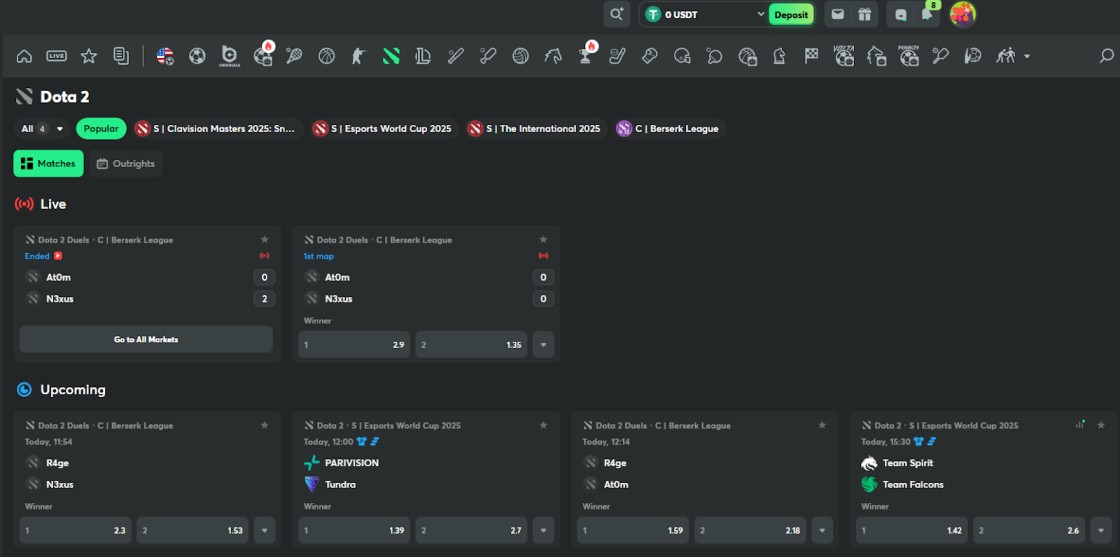Screen dimensions: 1120x557
Task: Select the Horse racing icon
Action: tap(553, 56)
